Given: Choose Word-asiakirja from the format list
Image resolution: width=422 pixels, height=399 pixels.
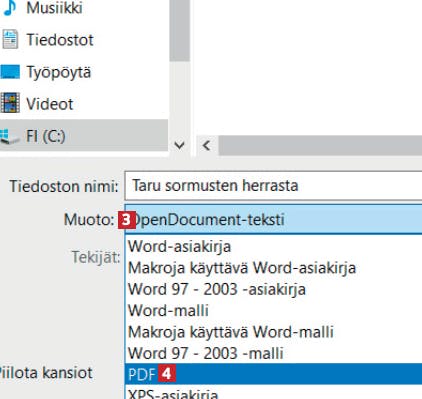Looking at the screenshot, I should point(273,247).
